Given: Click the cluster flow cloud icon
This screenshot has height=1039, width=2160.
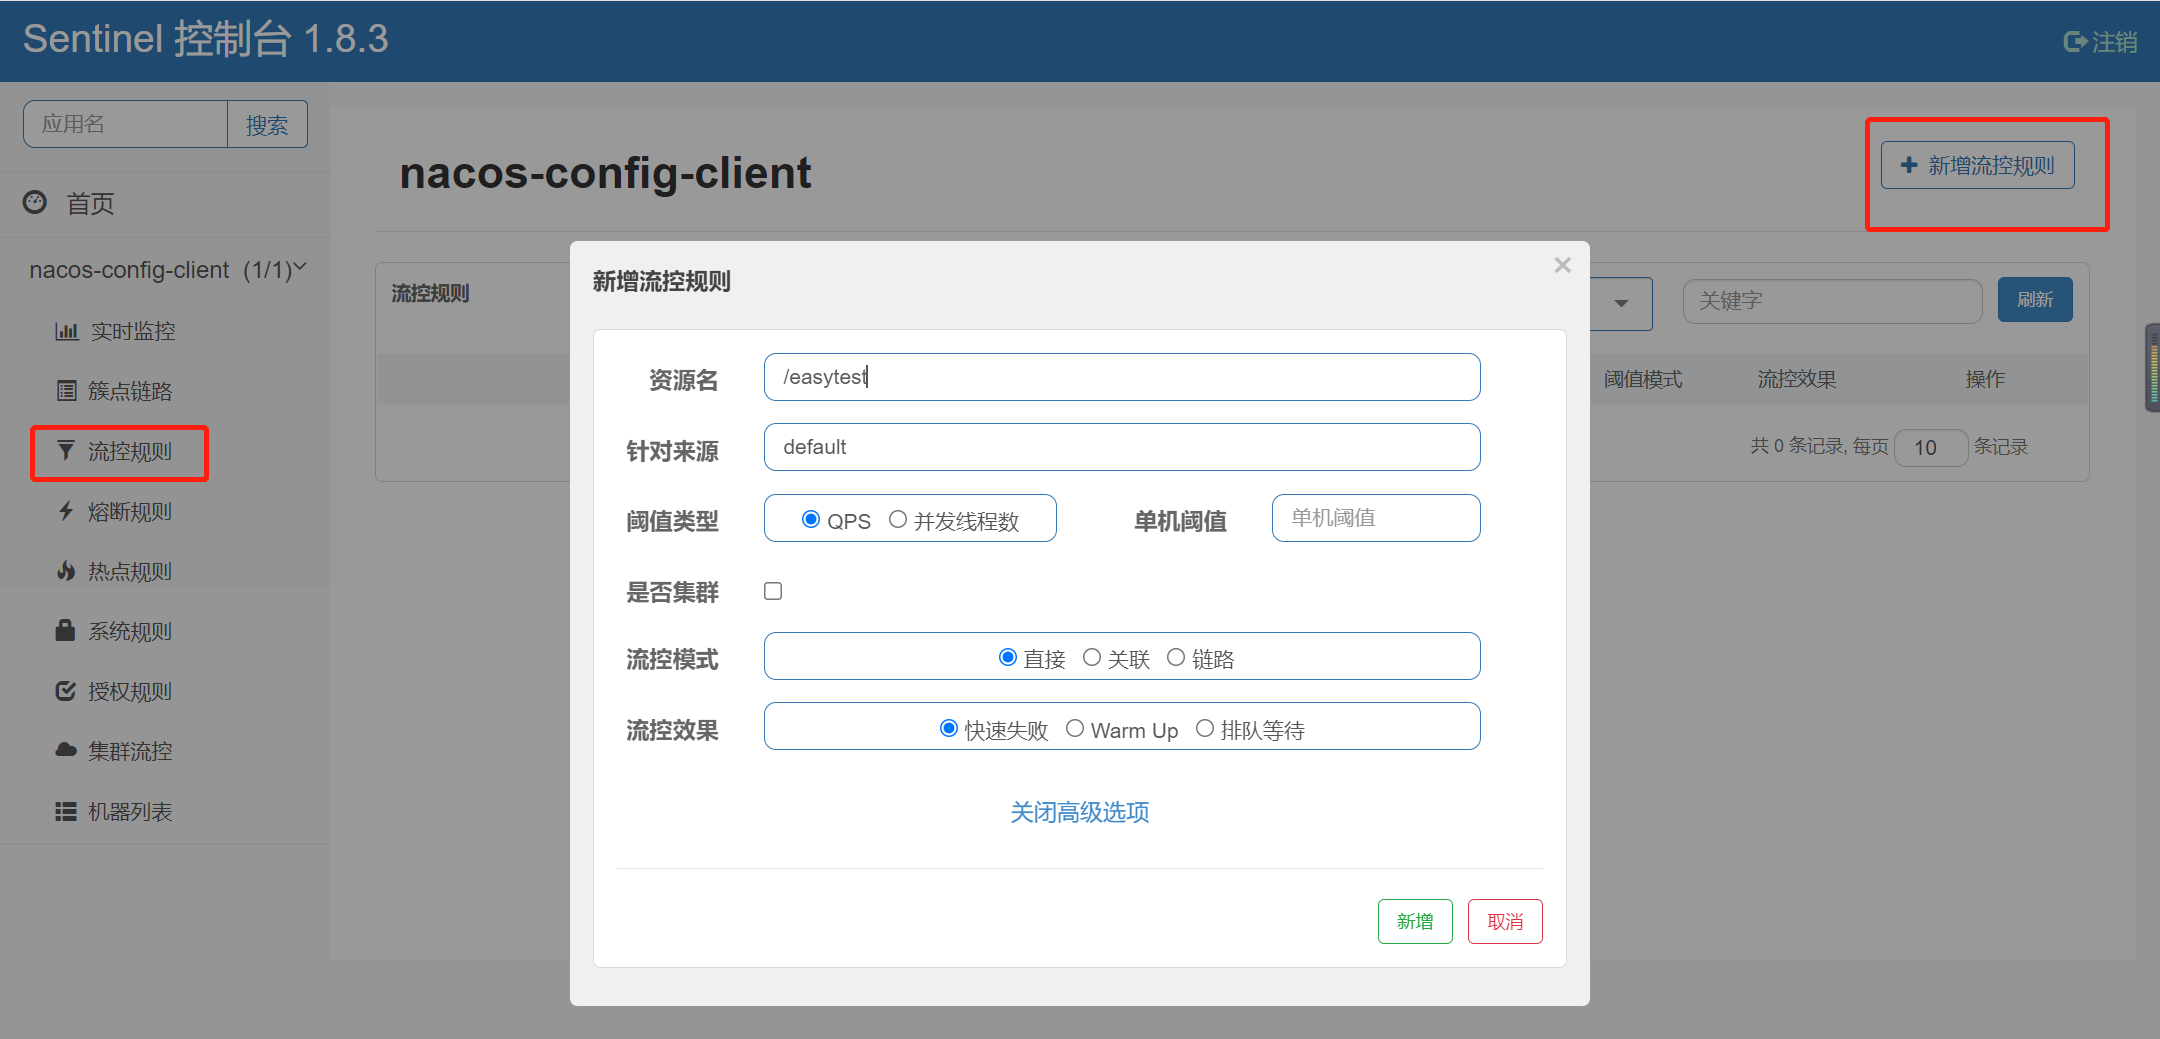Looking at the screenshot, I should click(66, 750).
